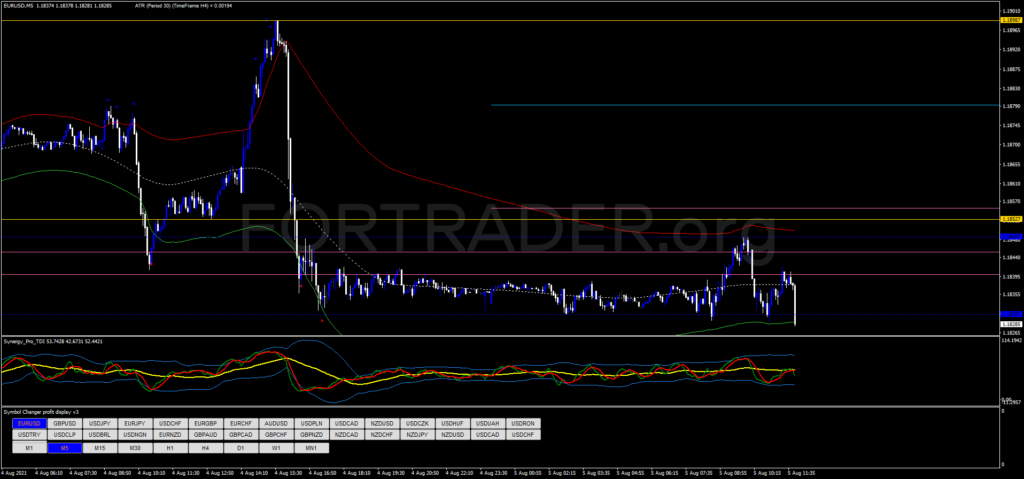Change chart period to D1
The height and width of the screenshot is (479, 1024).
pos(241,448)
